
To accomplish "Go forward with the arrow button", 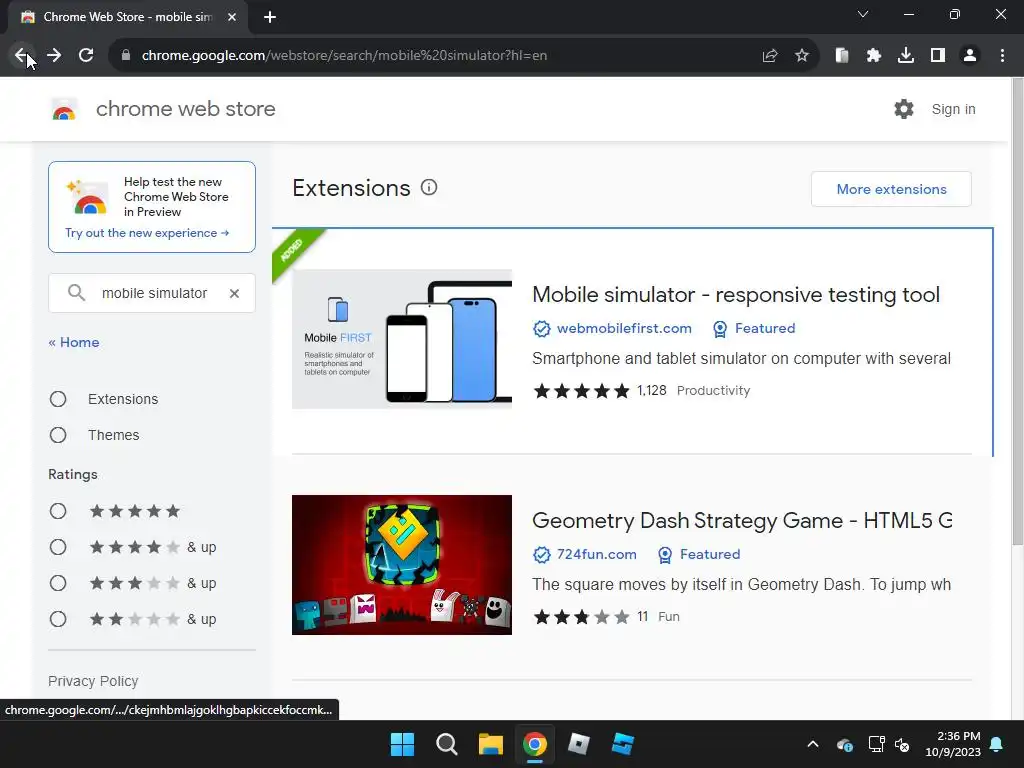I will (x=54, y=56).
